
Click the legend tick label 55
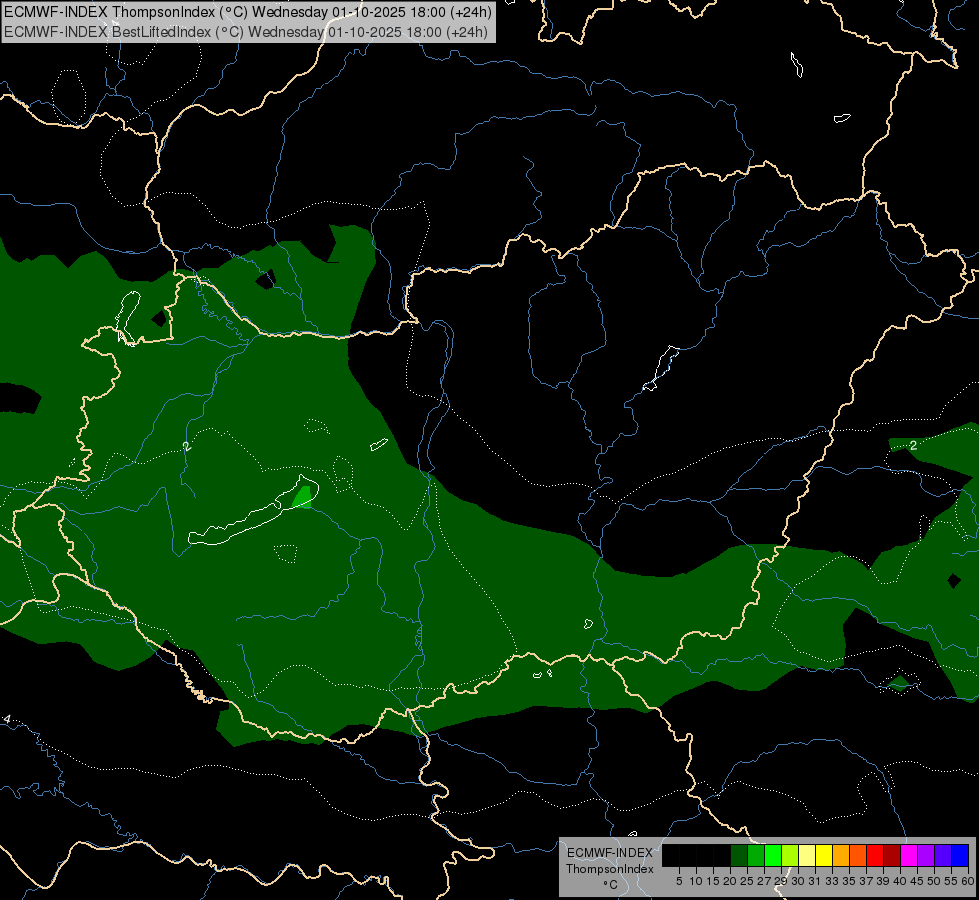[x=951, y=881]
